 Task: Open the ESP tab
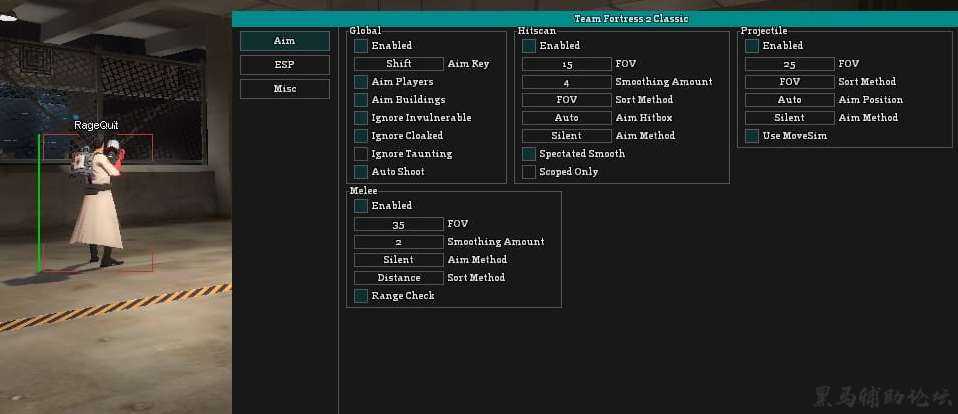(x=285, y=65)
